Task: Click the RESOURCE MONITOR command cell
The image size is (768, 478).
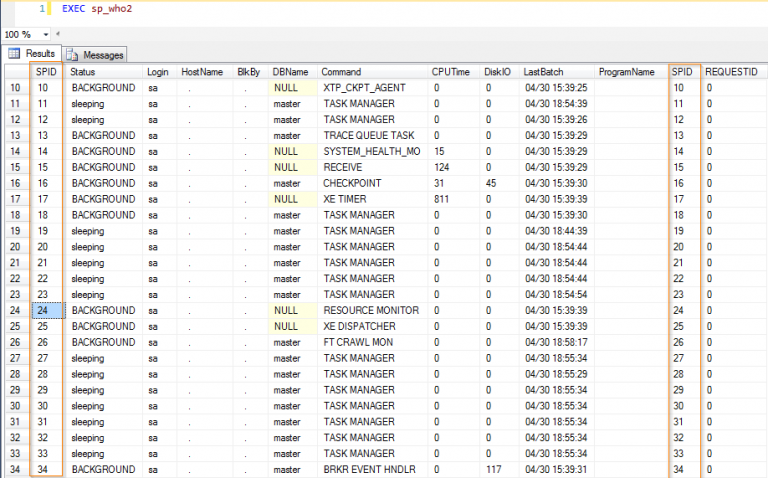Action: click(x=366, y=310)
